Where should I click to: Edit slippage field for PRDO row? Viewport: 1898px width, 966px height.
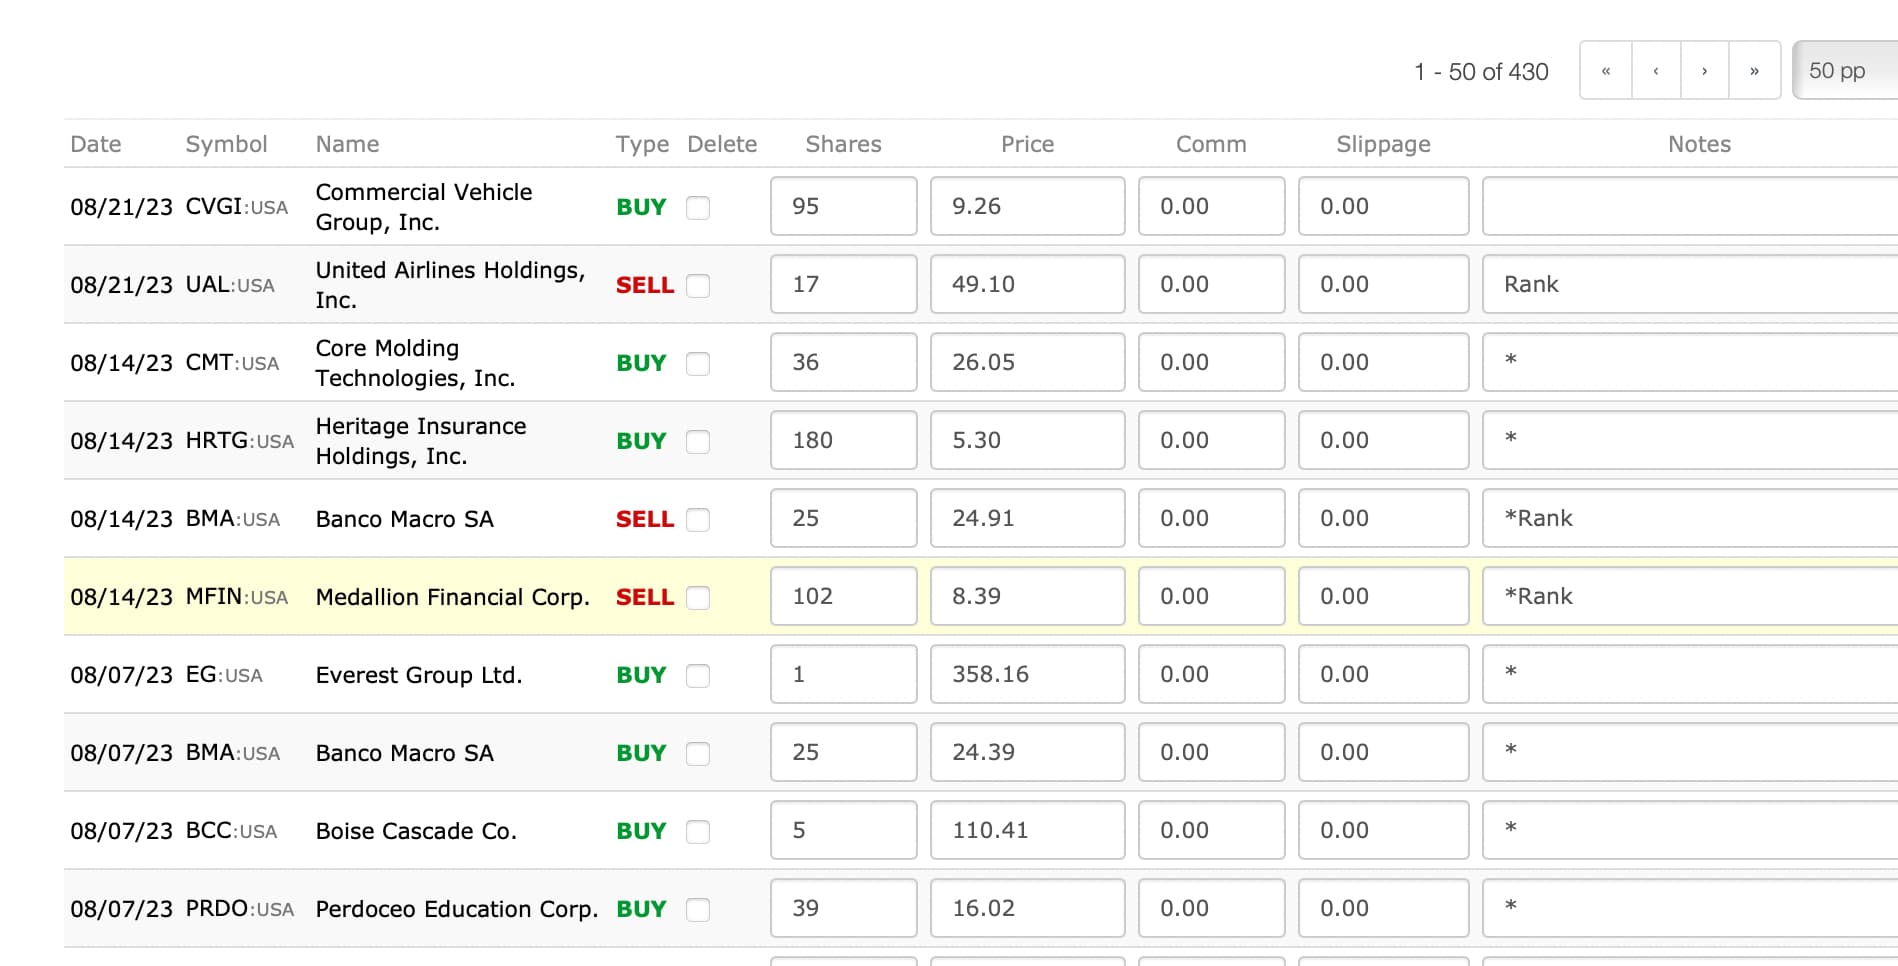pyautogui.click(x=1383, y=908)
